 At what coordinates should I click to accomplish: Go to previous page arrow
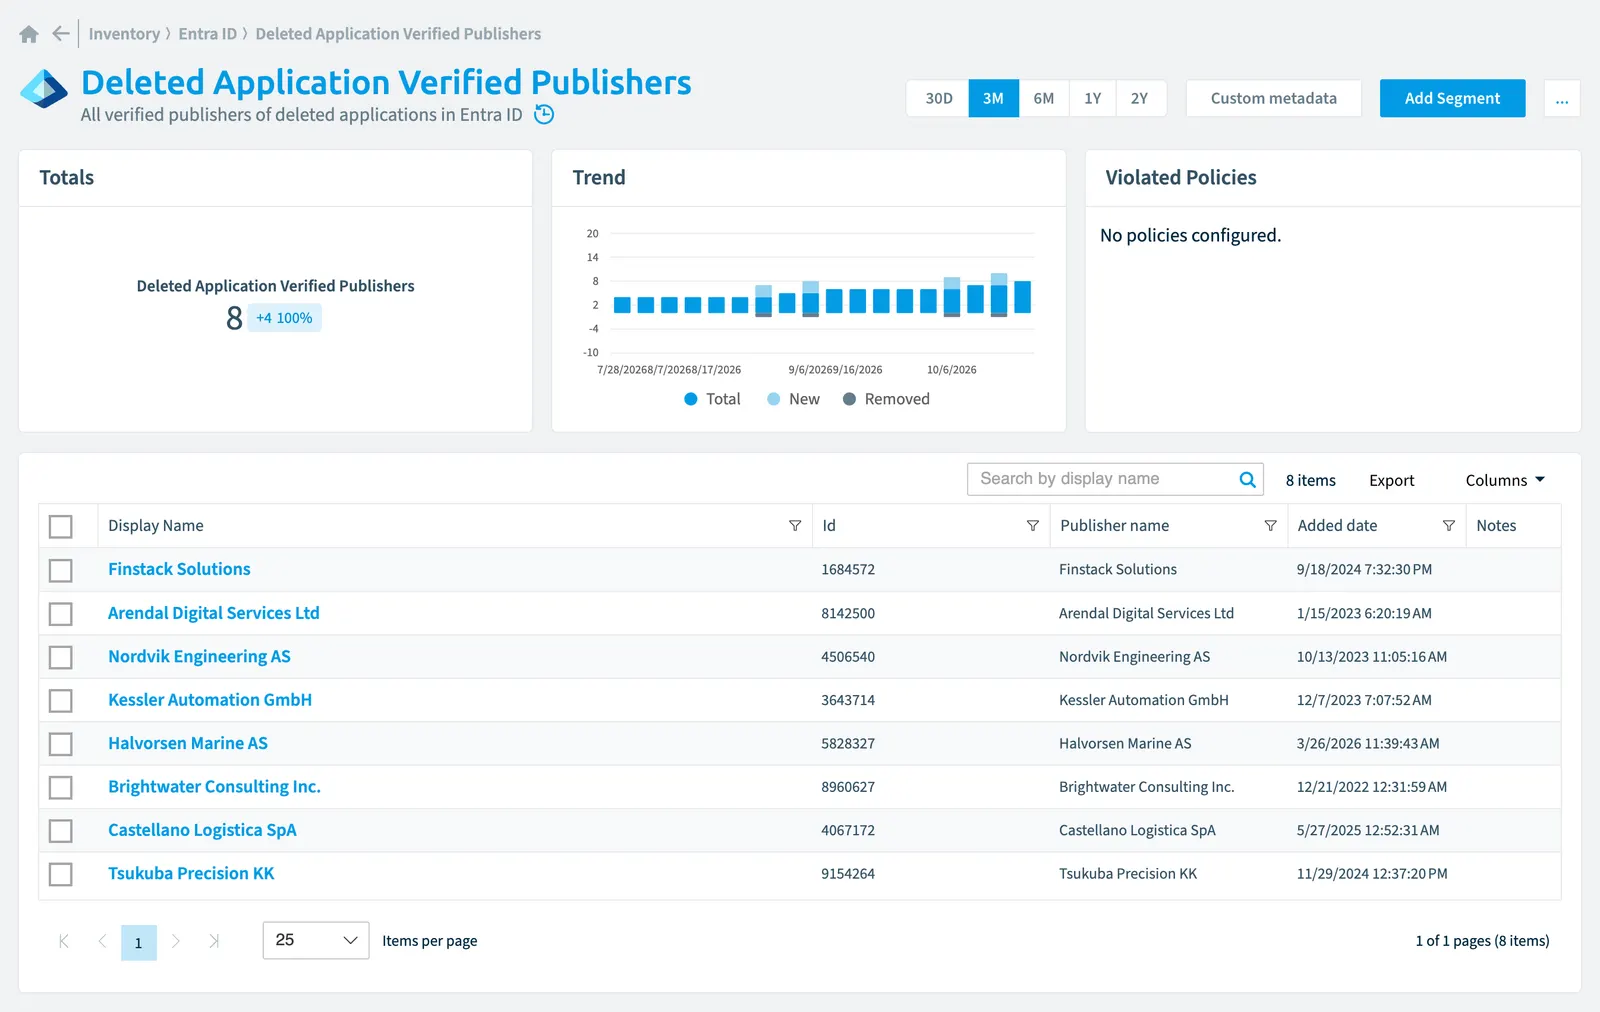(x=102, y=941)
